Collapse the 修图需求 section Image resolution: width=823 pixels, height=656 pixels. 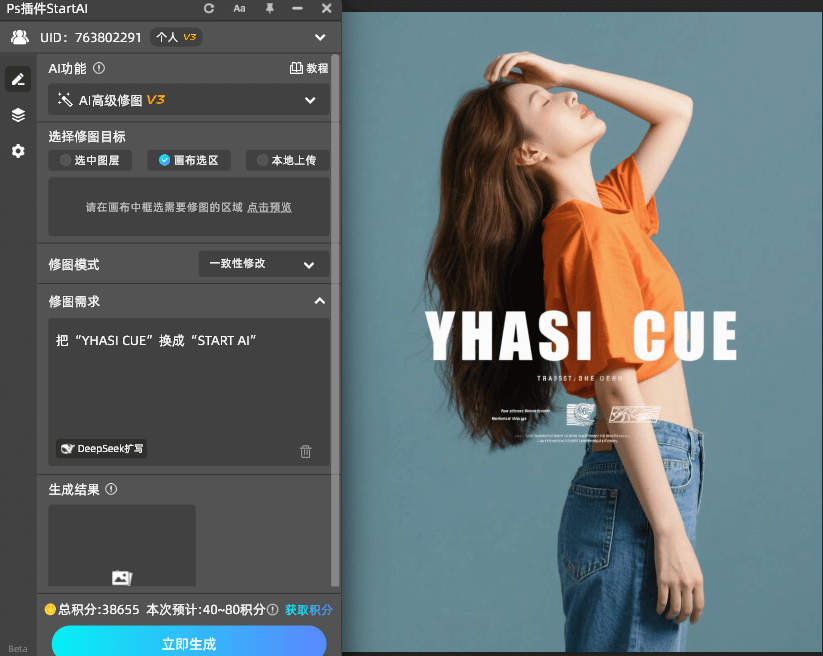[x=319, y=301]
